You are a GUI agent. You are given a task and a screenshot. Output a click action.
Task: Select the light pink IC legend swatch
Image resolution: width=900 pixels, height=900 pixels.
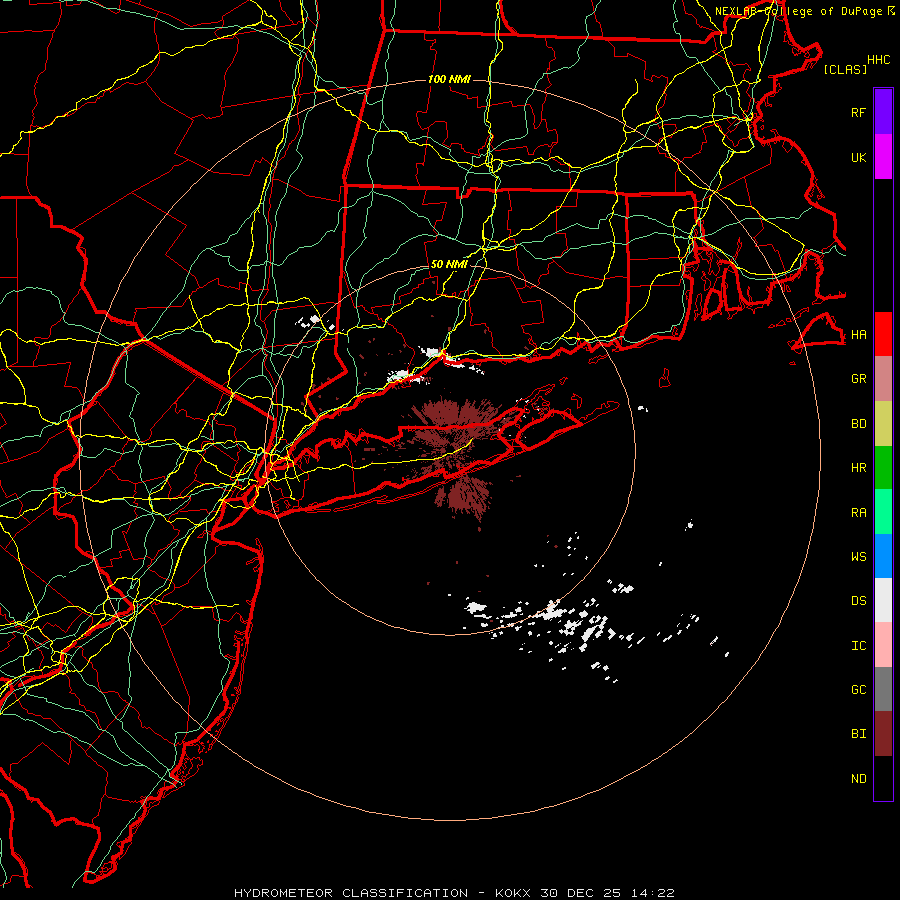(883, 645)
